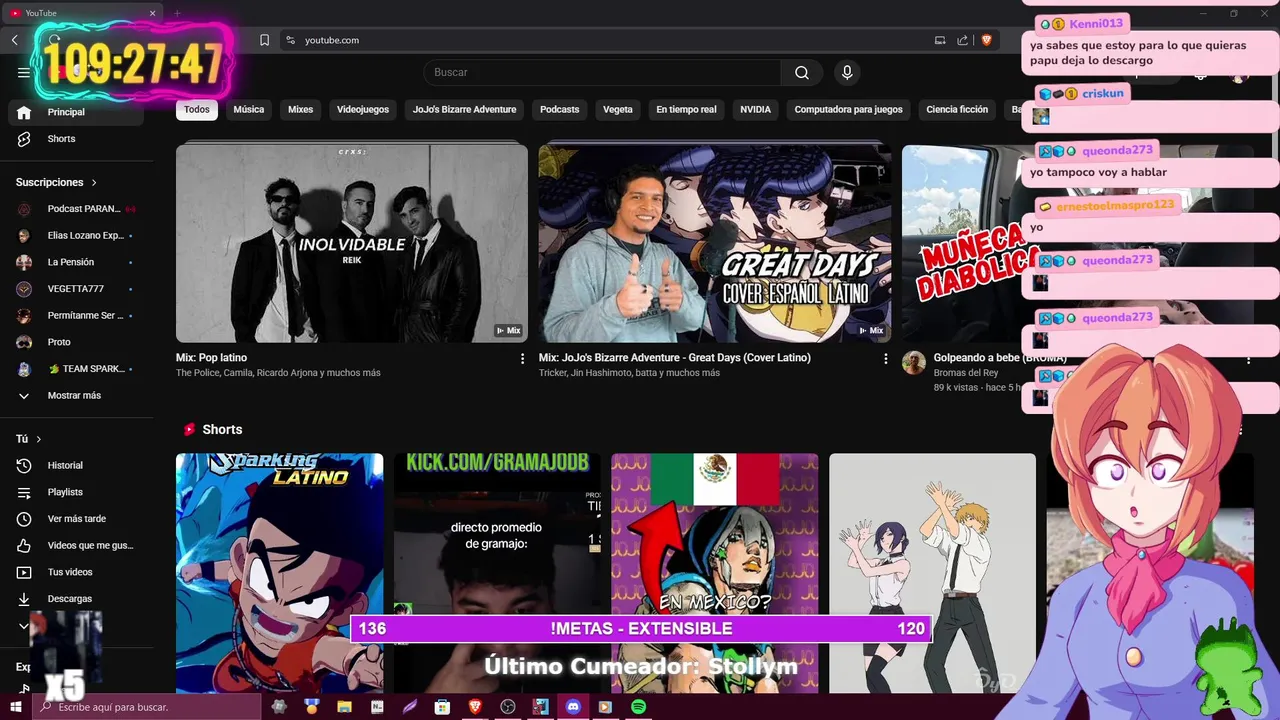Viewport: 1280px width, 720px height.
Task: Open TEAM SPARK... channel
Action: [x=76, y=369]
